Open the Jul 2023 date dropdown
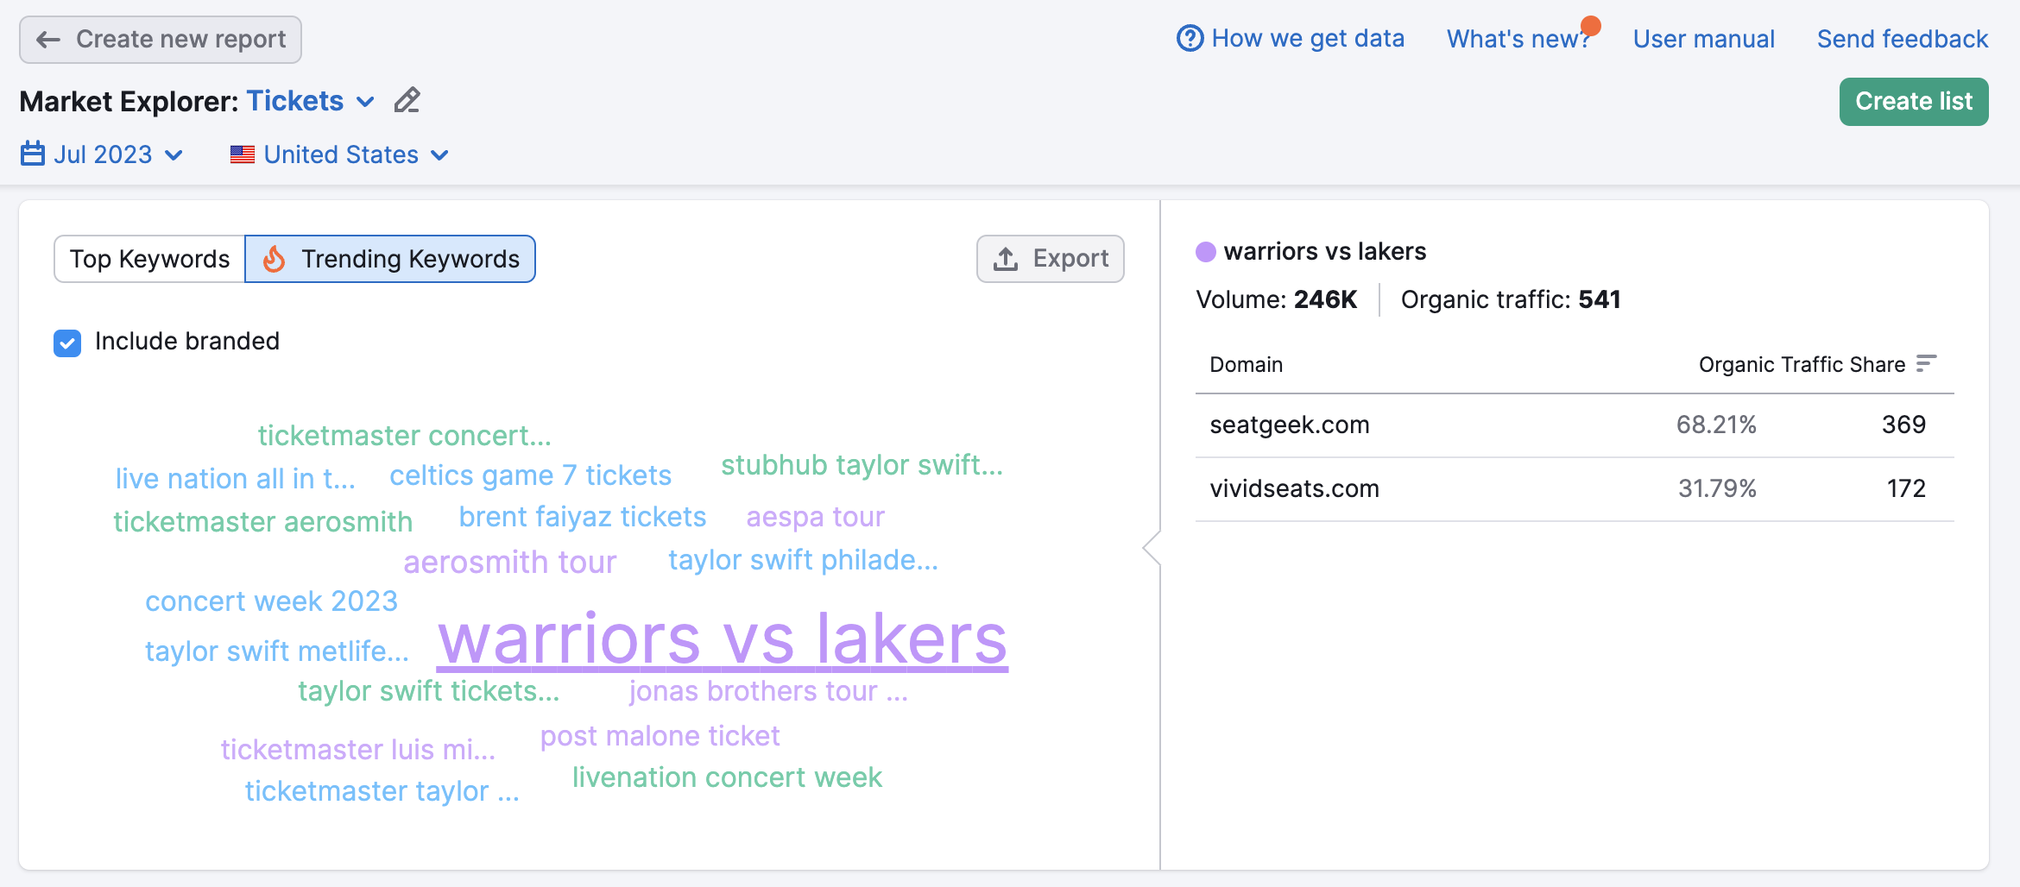The width and height of the screenshot is (2020, 887). 102,155
